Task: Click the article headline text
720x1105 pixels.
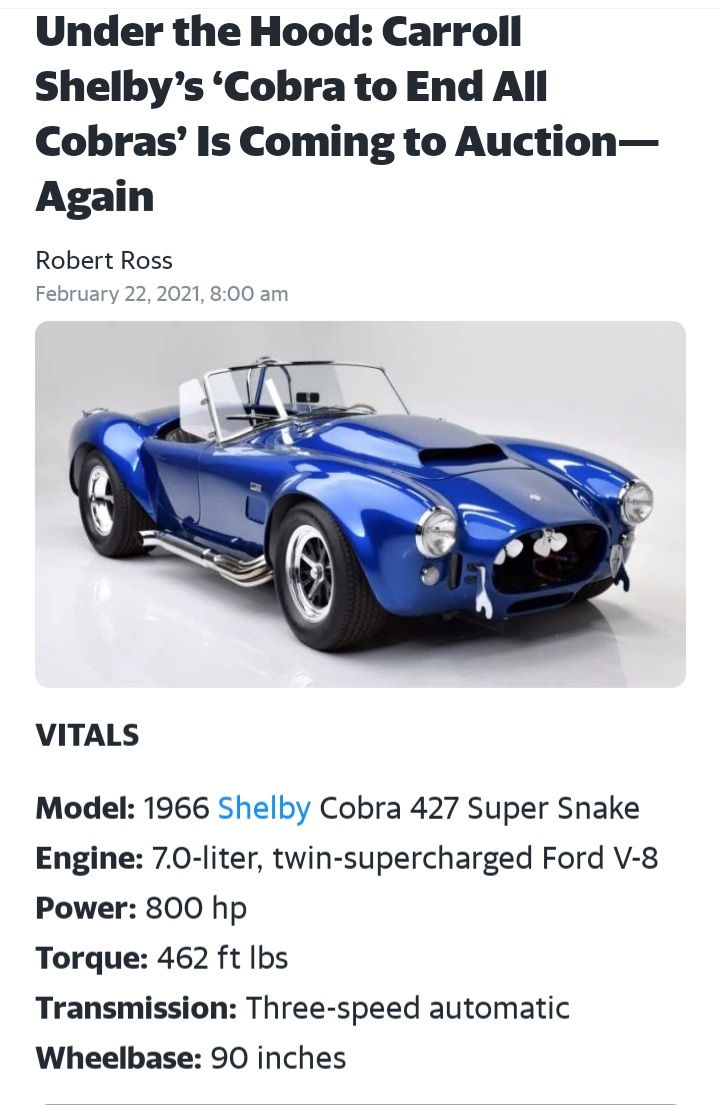Action: [x=346, y=87]
